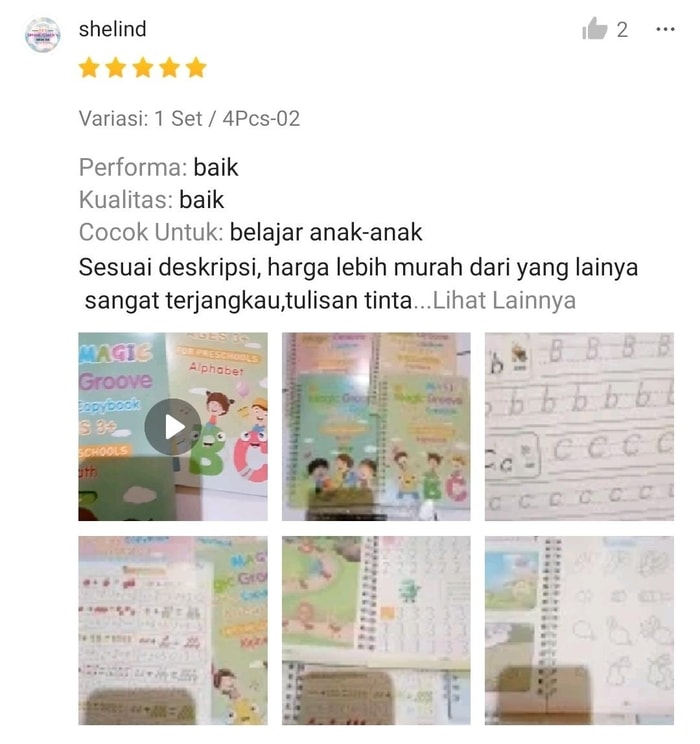The width and height of the screenshot is (700, 744).
Task: Click the Kualitas: baik line
Action: pos(151,200)
